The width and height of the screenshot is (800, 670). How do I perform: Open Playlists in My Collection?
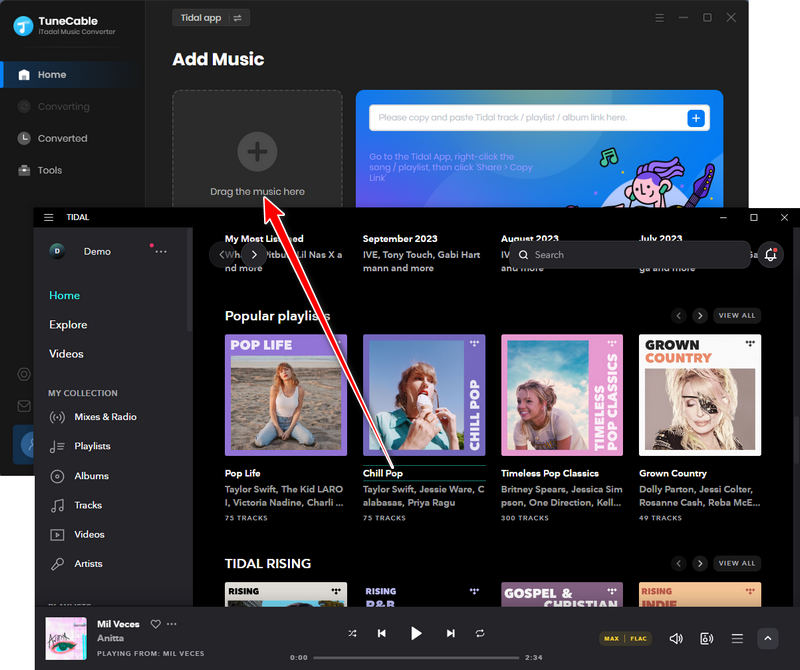[x=80, y=446]
